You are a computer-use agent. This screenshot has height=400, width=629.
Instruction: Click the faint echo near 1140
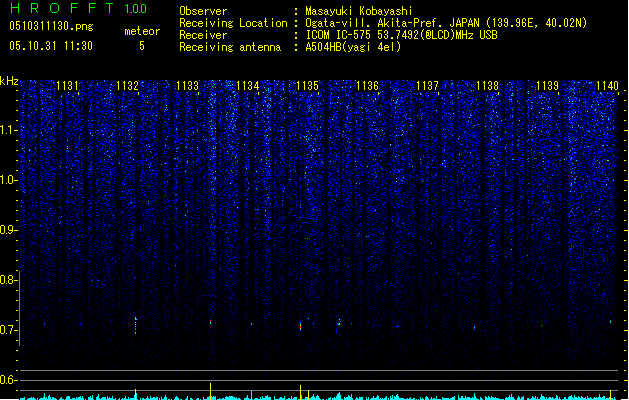610,321
